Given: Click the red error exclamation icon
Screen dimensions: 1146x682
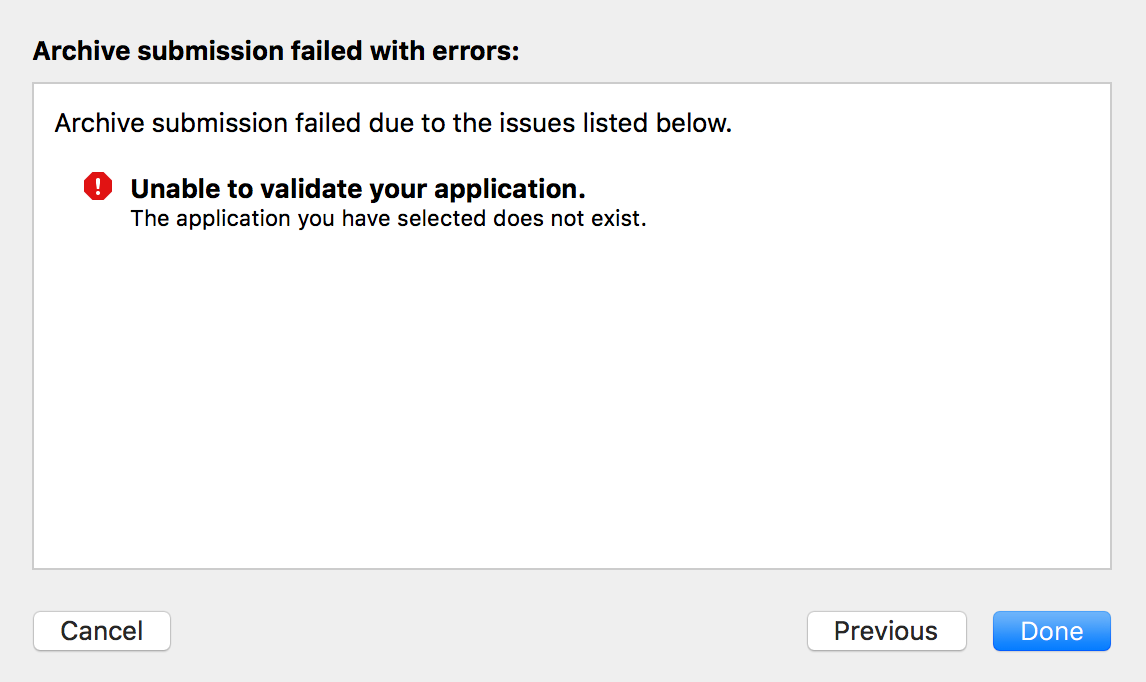Looking at the screenshot, I should 98,187.
